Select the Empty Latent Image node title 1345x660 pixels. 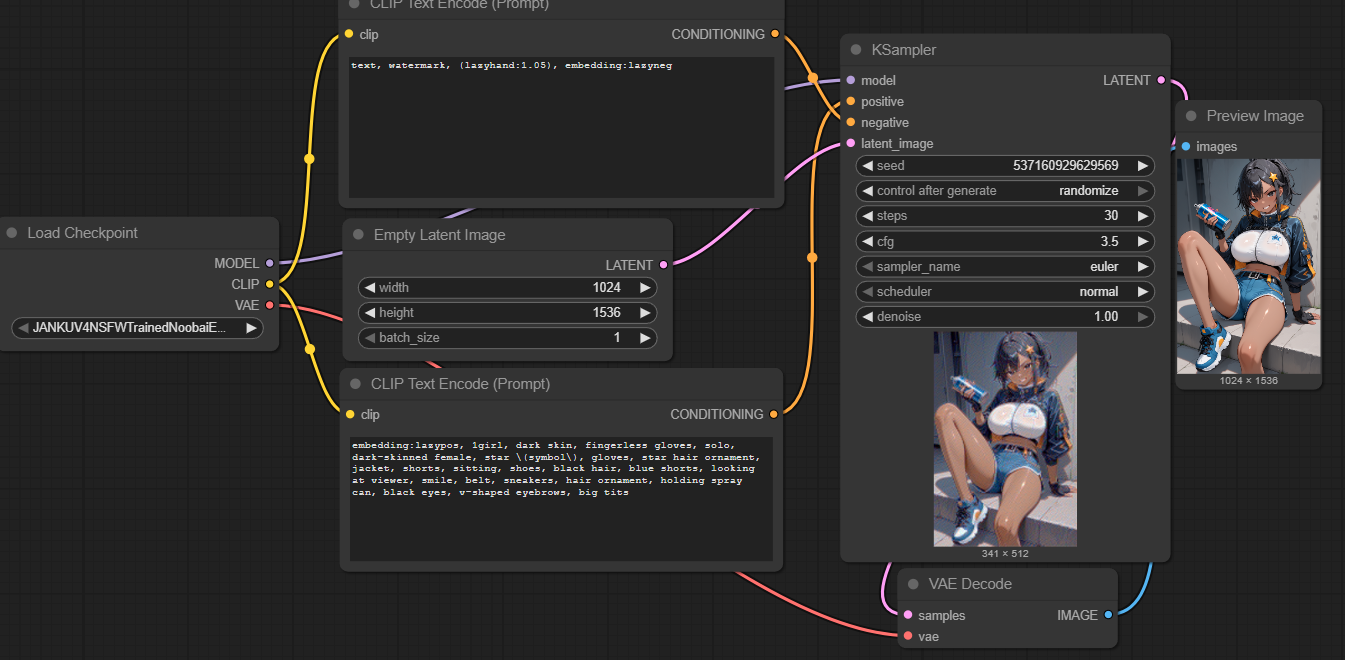coord(440,235)
